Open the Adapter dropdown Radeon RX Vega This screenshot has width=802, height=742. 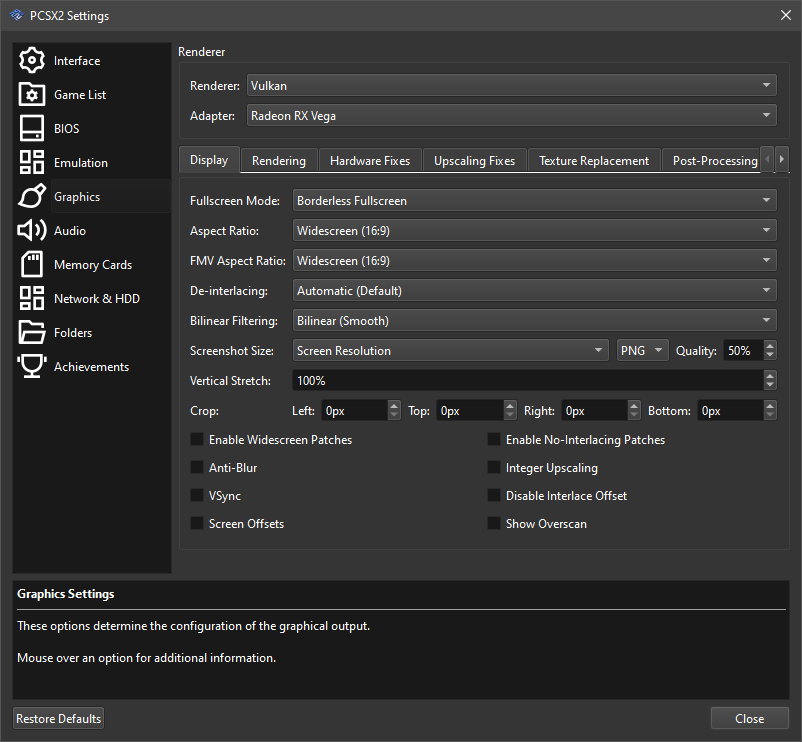511,116
